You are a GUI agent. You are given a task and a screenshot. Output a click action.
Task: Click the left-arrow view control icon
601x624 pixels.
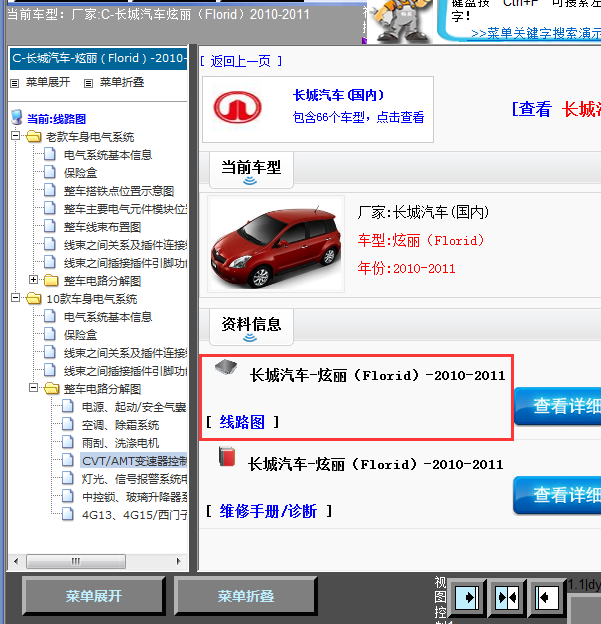click(x=546, y=597)
